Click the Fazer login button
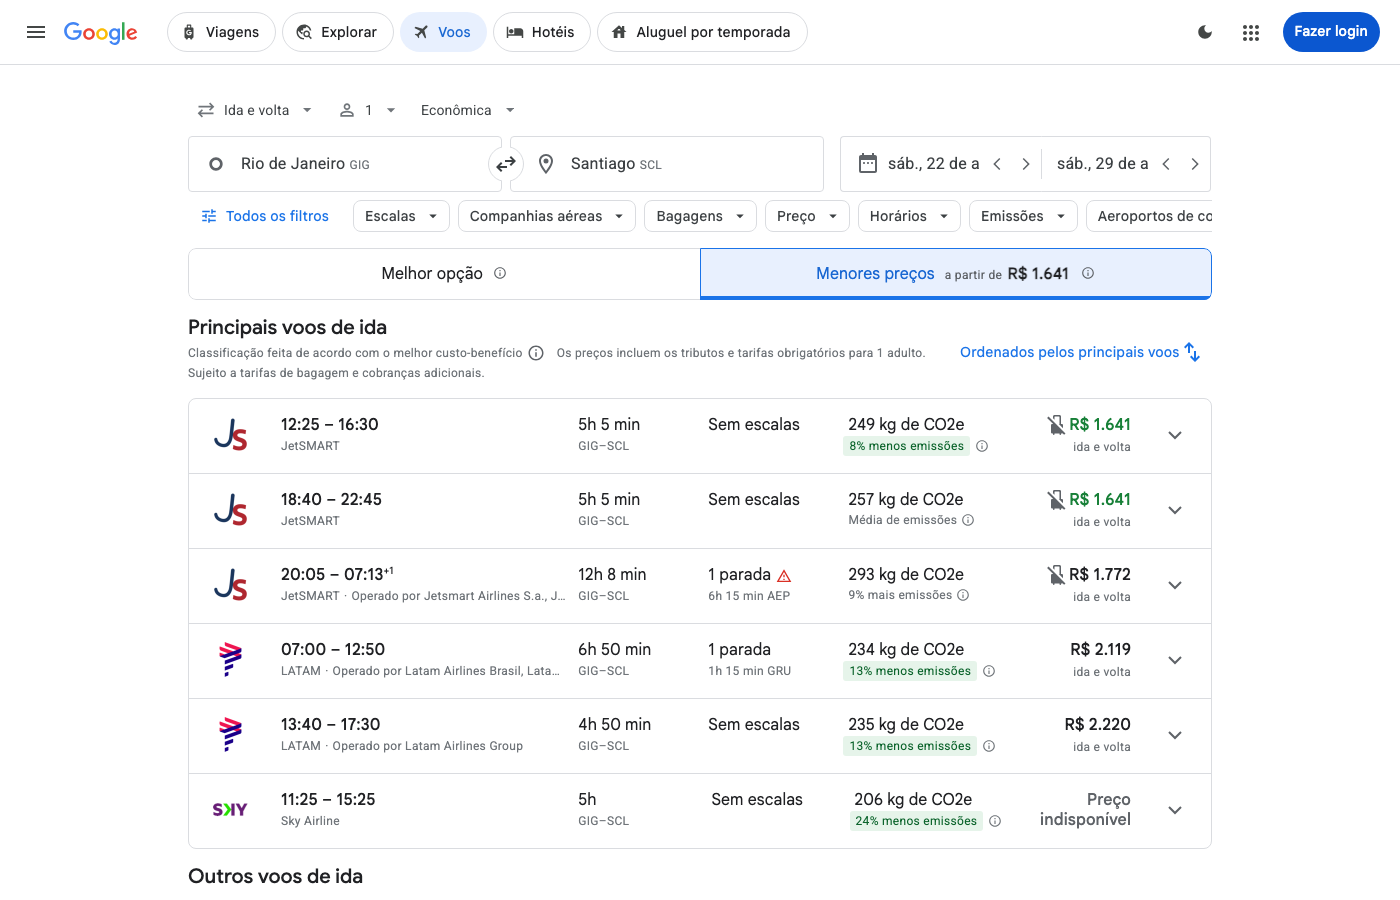 (1331, 32)
